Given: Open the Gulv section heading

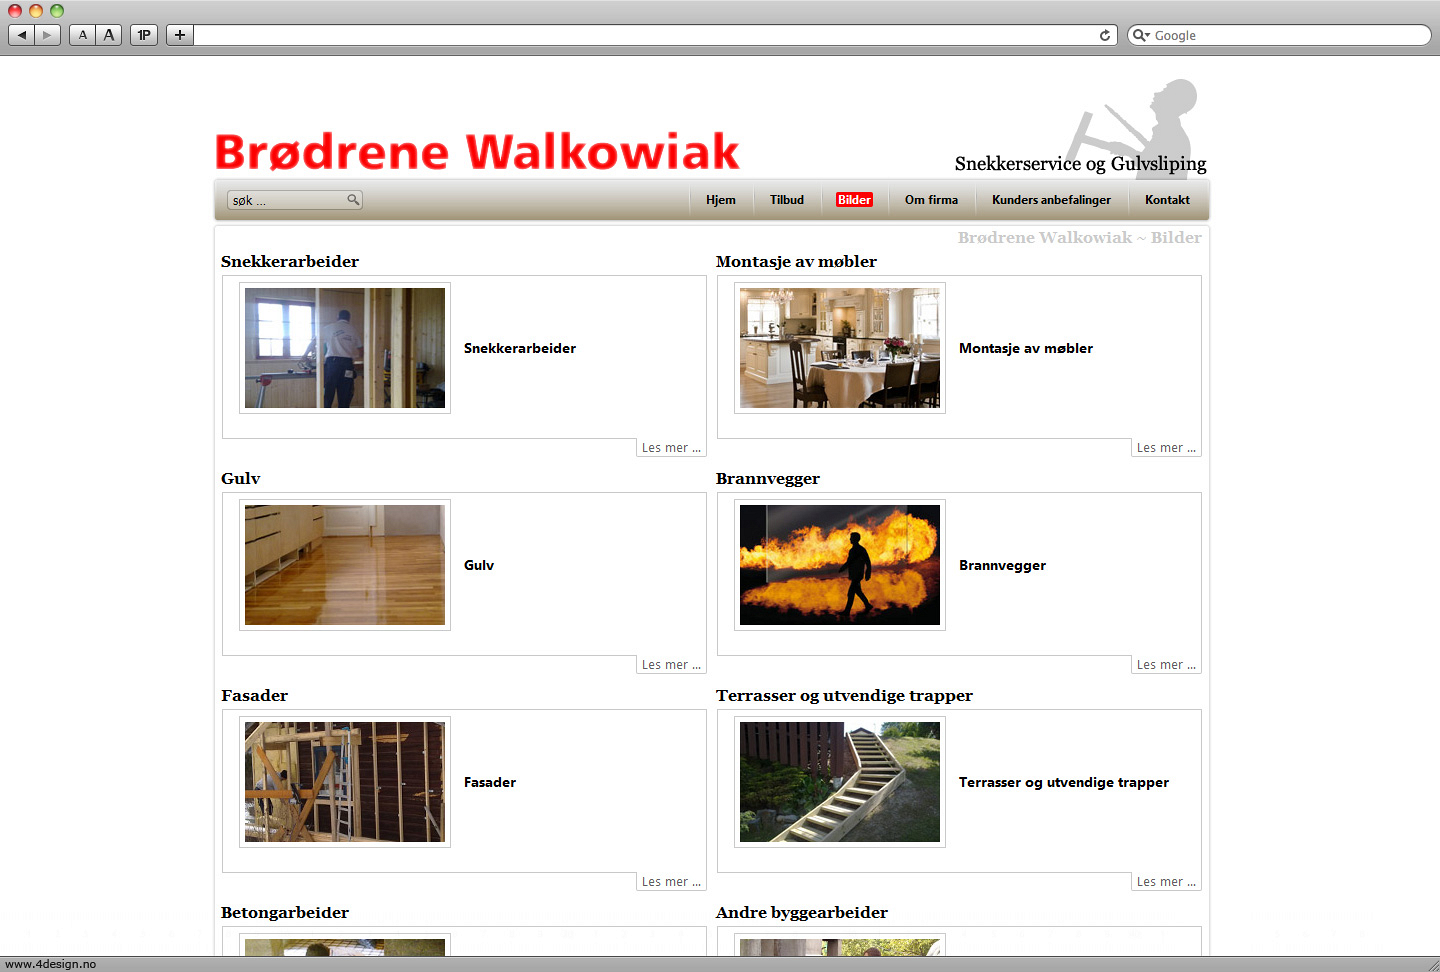Looking at the screenshot, I should (241, 479).
